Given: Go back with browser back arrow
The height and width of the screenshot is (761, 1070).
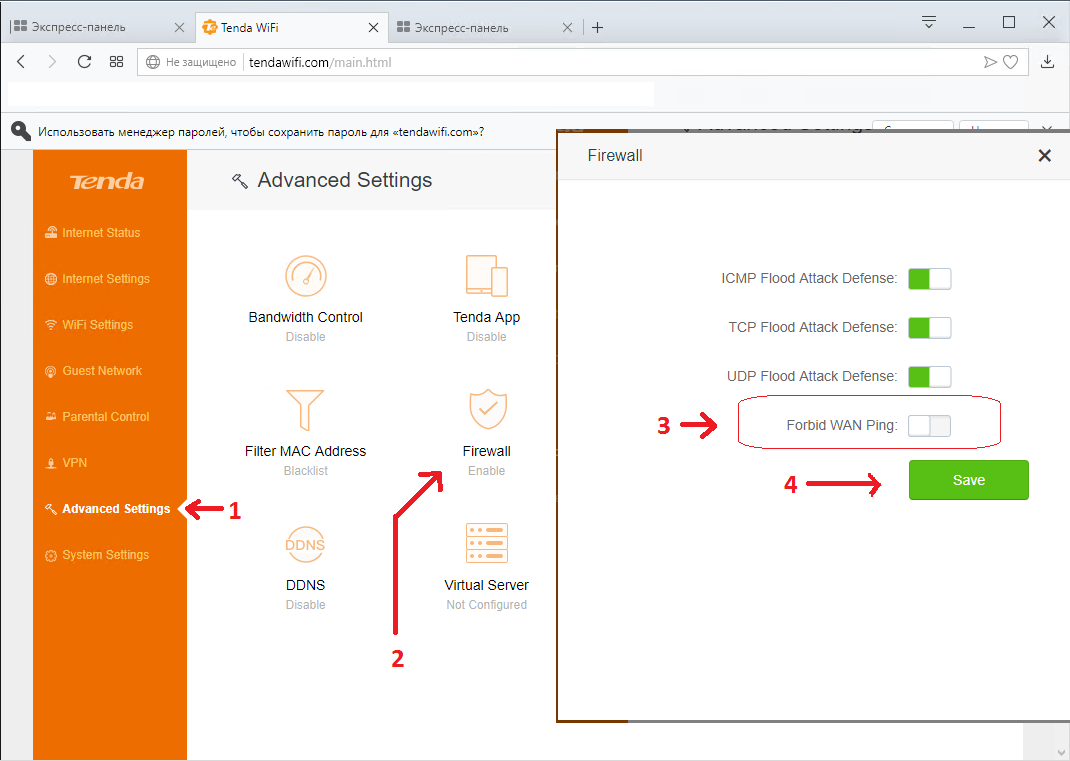Looking at the screenshot, I should click(x=21, y=62).
